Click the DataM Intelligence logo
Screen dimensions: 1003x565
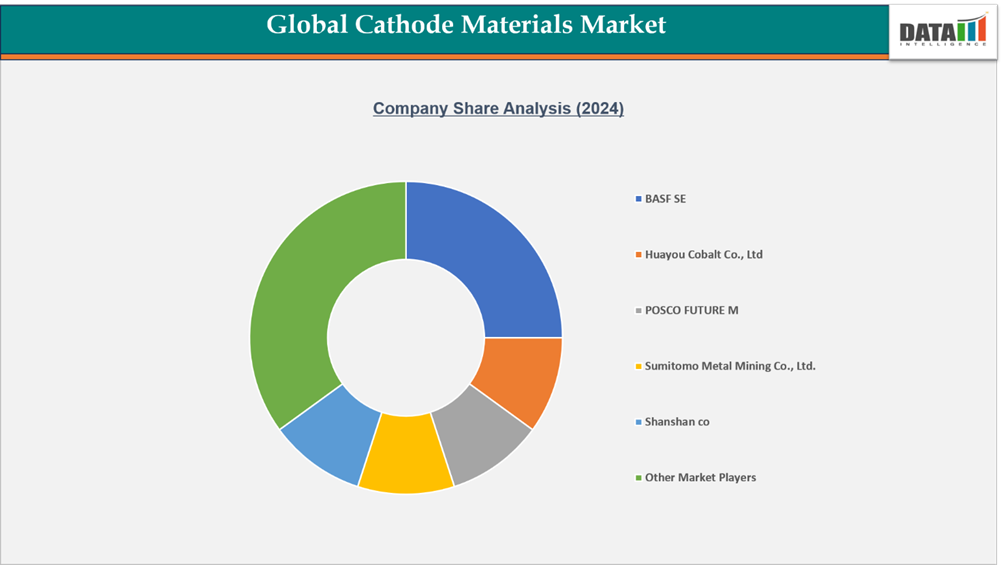point(943,30)
